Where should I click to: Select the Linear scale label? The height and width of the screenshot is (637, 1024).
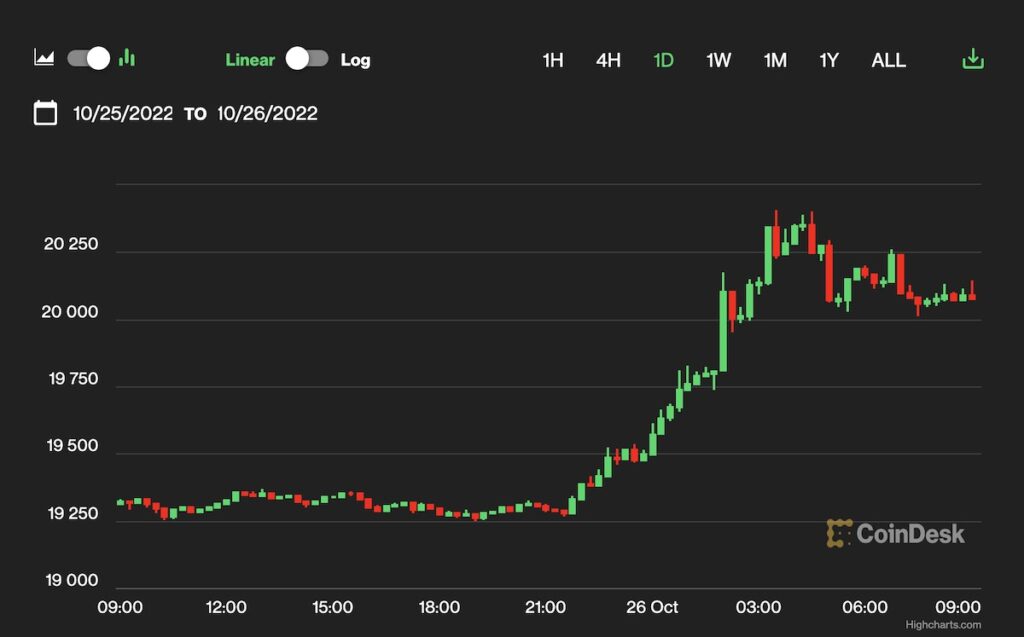pyautogui.click(x=250, y=60)
